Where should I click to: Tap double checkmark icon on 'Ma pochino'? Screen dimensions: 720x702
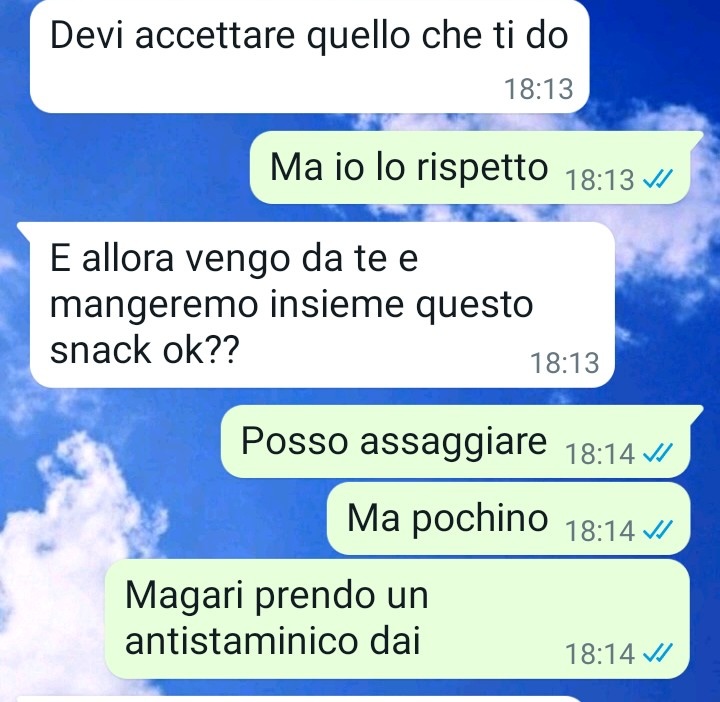[658, 530]
